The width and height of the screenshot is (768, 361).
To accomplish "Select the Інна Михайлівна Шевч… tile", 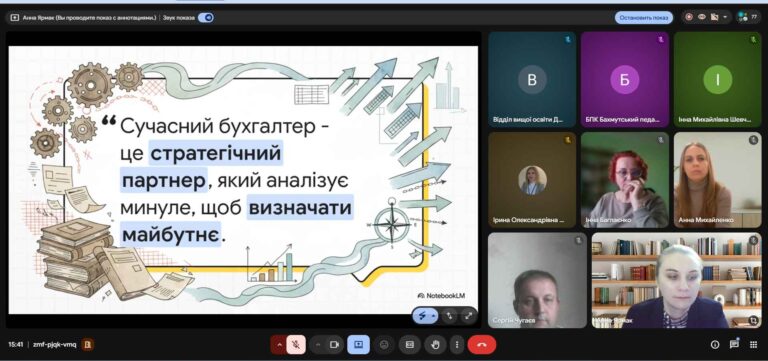I will 718,80.
